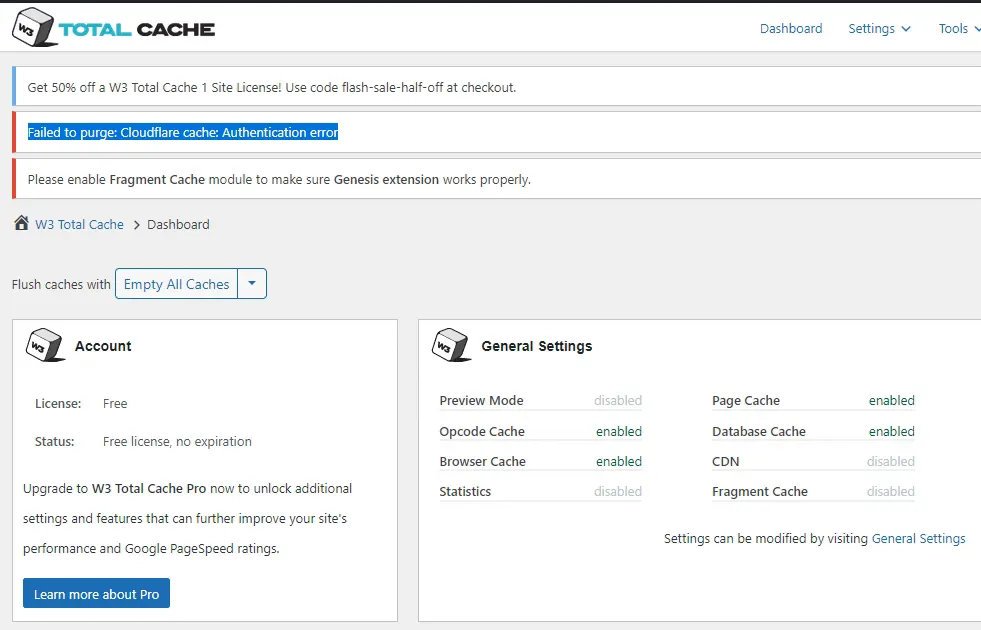
Task: Click the Fragment Cache settings label
Action: pos(760,492)
